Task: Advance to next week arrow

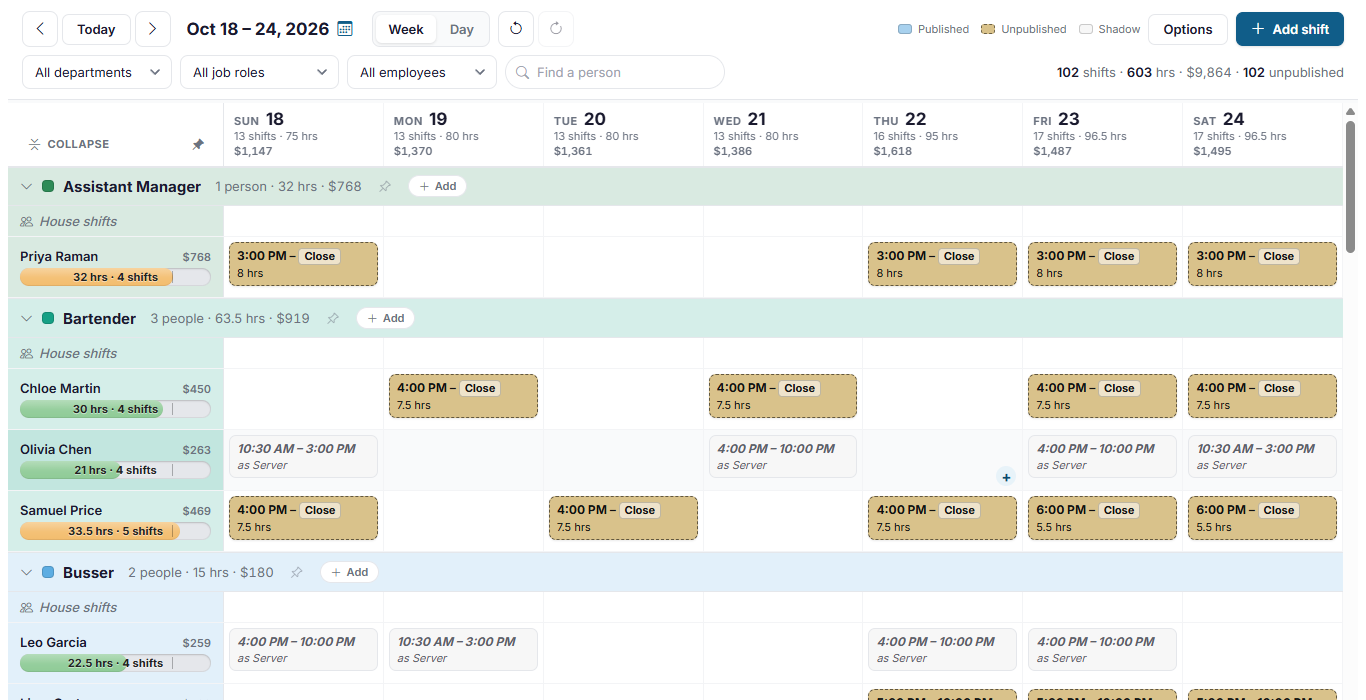Action: (x=152, y=29)
